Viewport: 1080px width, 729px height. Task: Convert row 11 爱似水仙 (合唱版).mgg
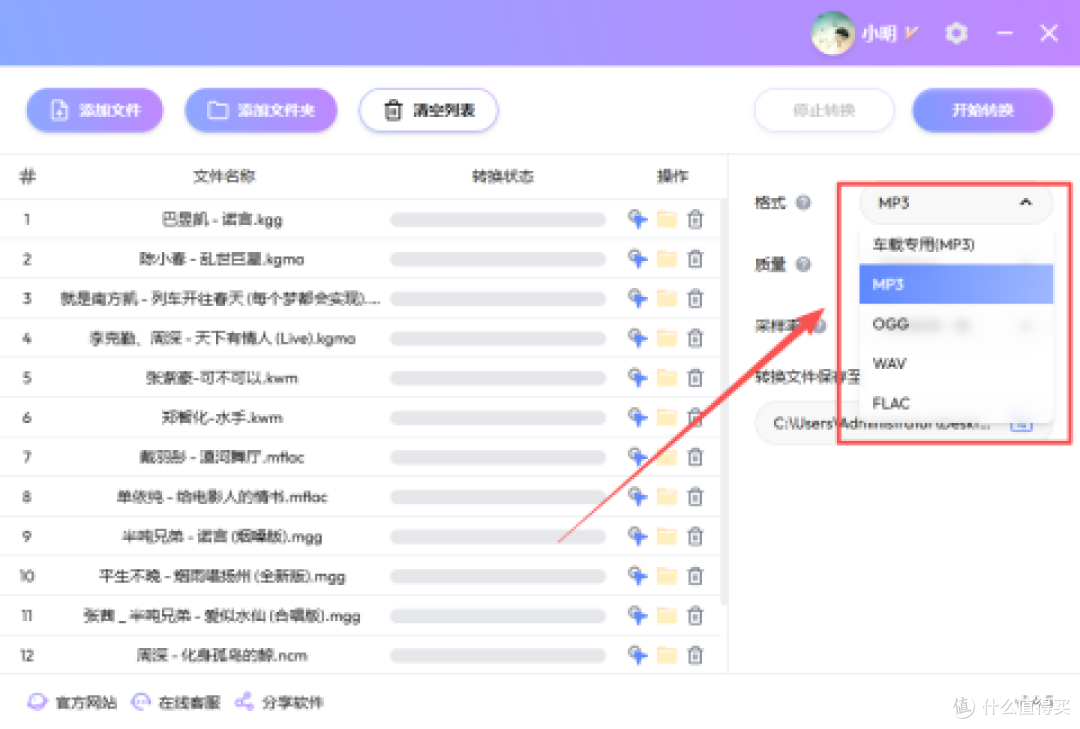click(637, 615)
